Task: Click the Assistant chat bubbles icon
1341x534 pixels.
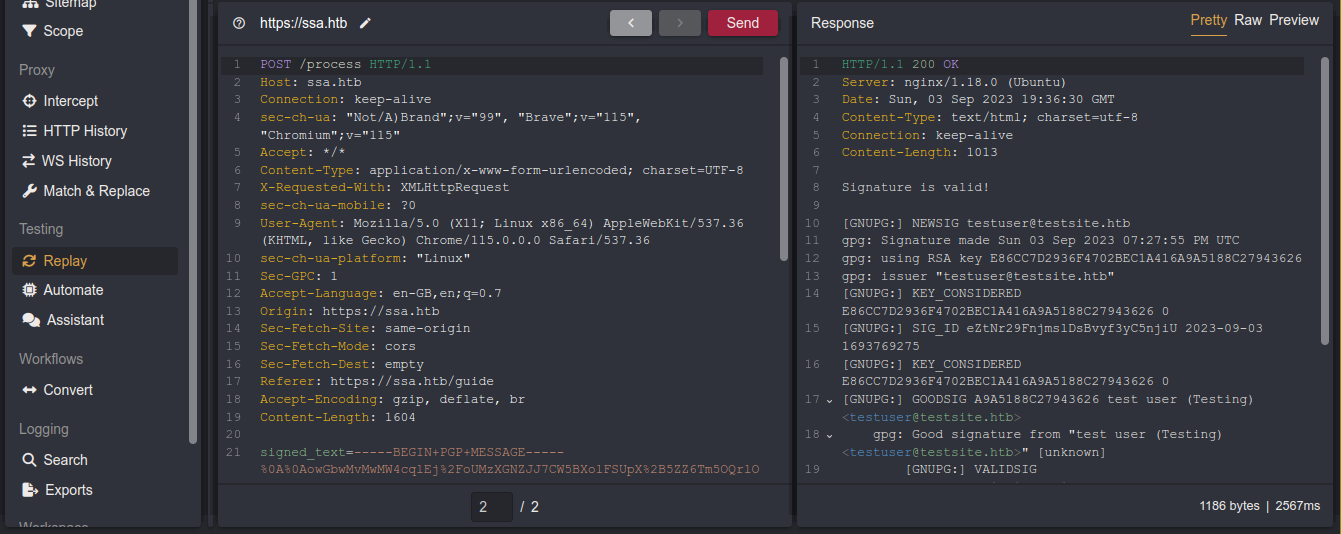Action: [30, 320]
